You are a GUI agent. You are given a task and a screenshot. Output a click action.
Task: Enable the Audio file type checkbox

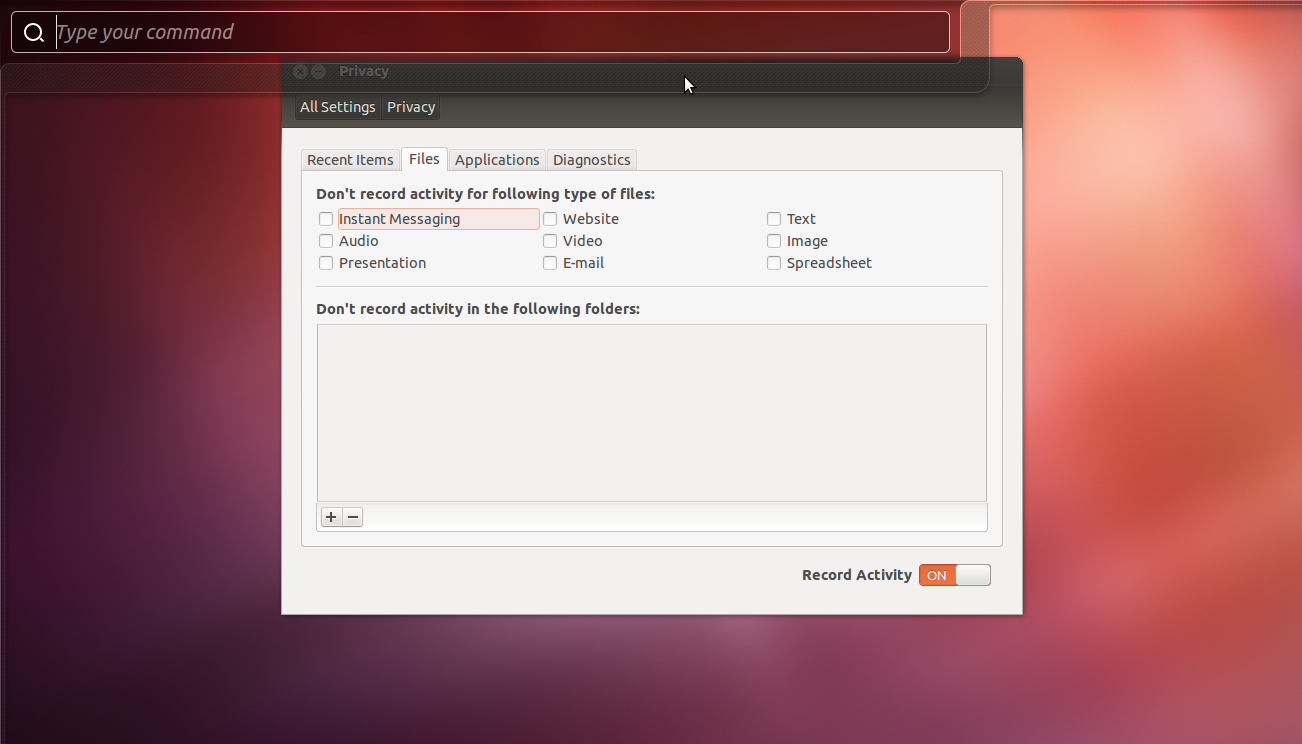[x=326, y=241]
